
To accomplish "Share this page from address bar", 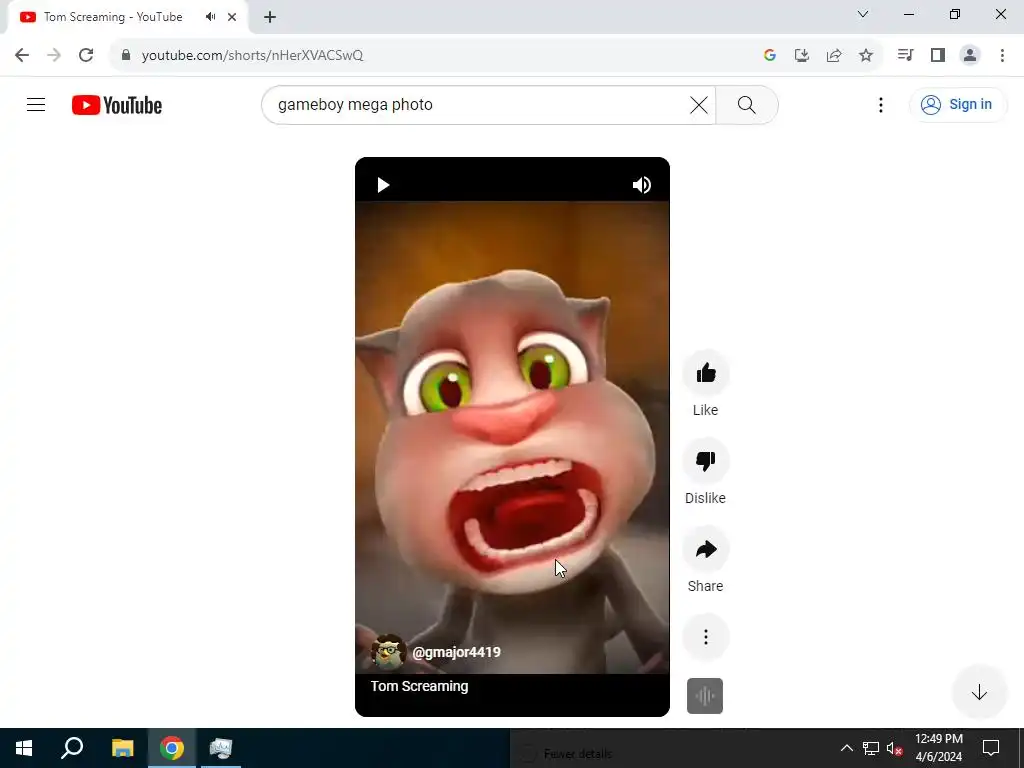I will 833,56.
